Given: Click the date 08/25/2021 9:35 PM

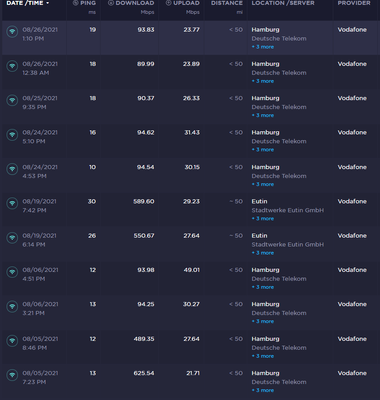Looking at the screenshot, I should 40,103.
